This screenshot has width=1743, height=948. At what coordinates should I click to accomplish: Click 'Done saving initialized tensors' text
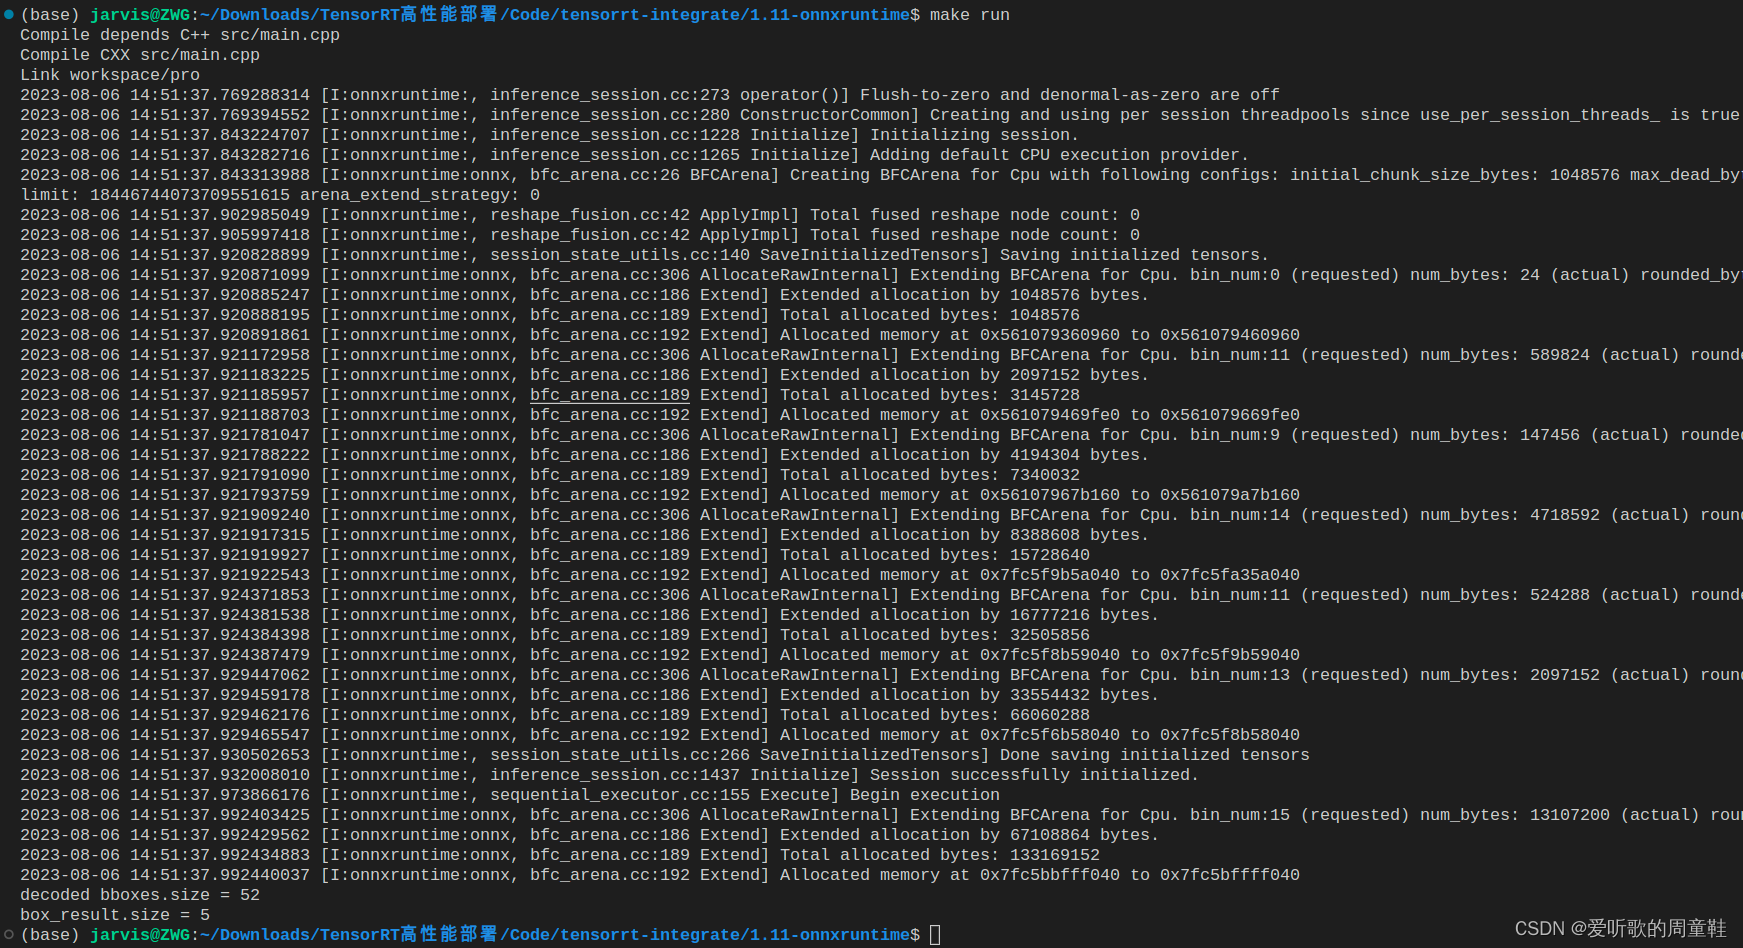(1155, 755)
